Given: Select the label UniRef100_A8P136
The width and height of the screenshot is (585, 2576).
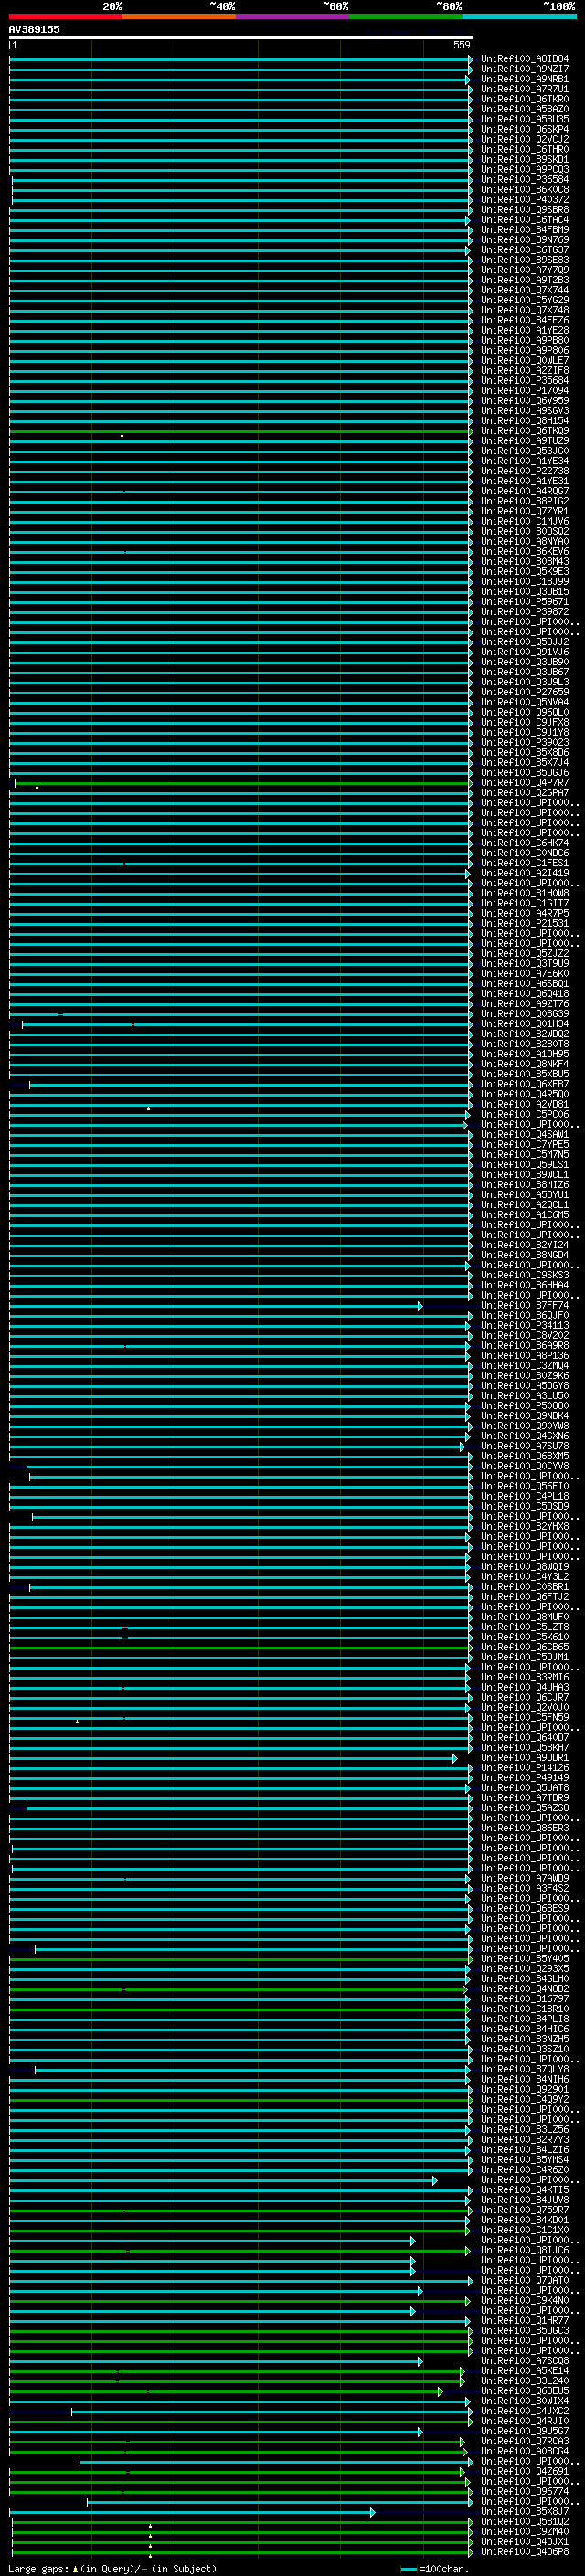Looking at the screenshot, I should point(525,1356).
